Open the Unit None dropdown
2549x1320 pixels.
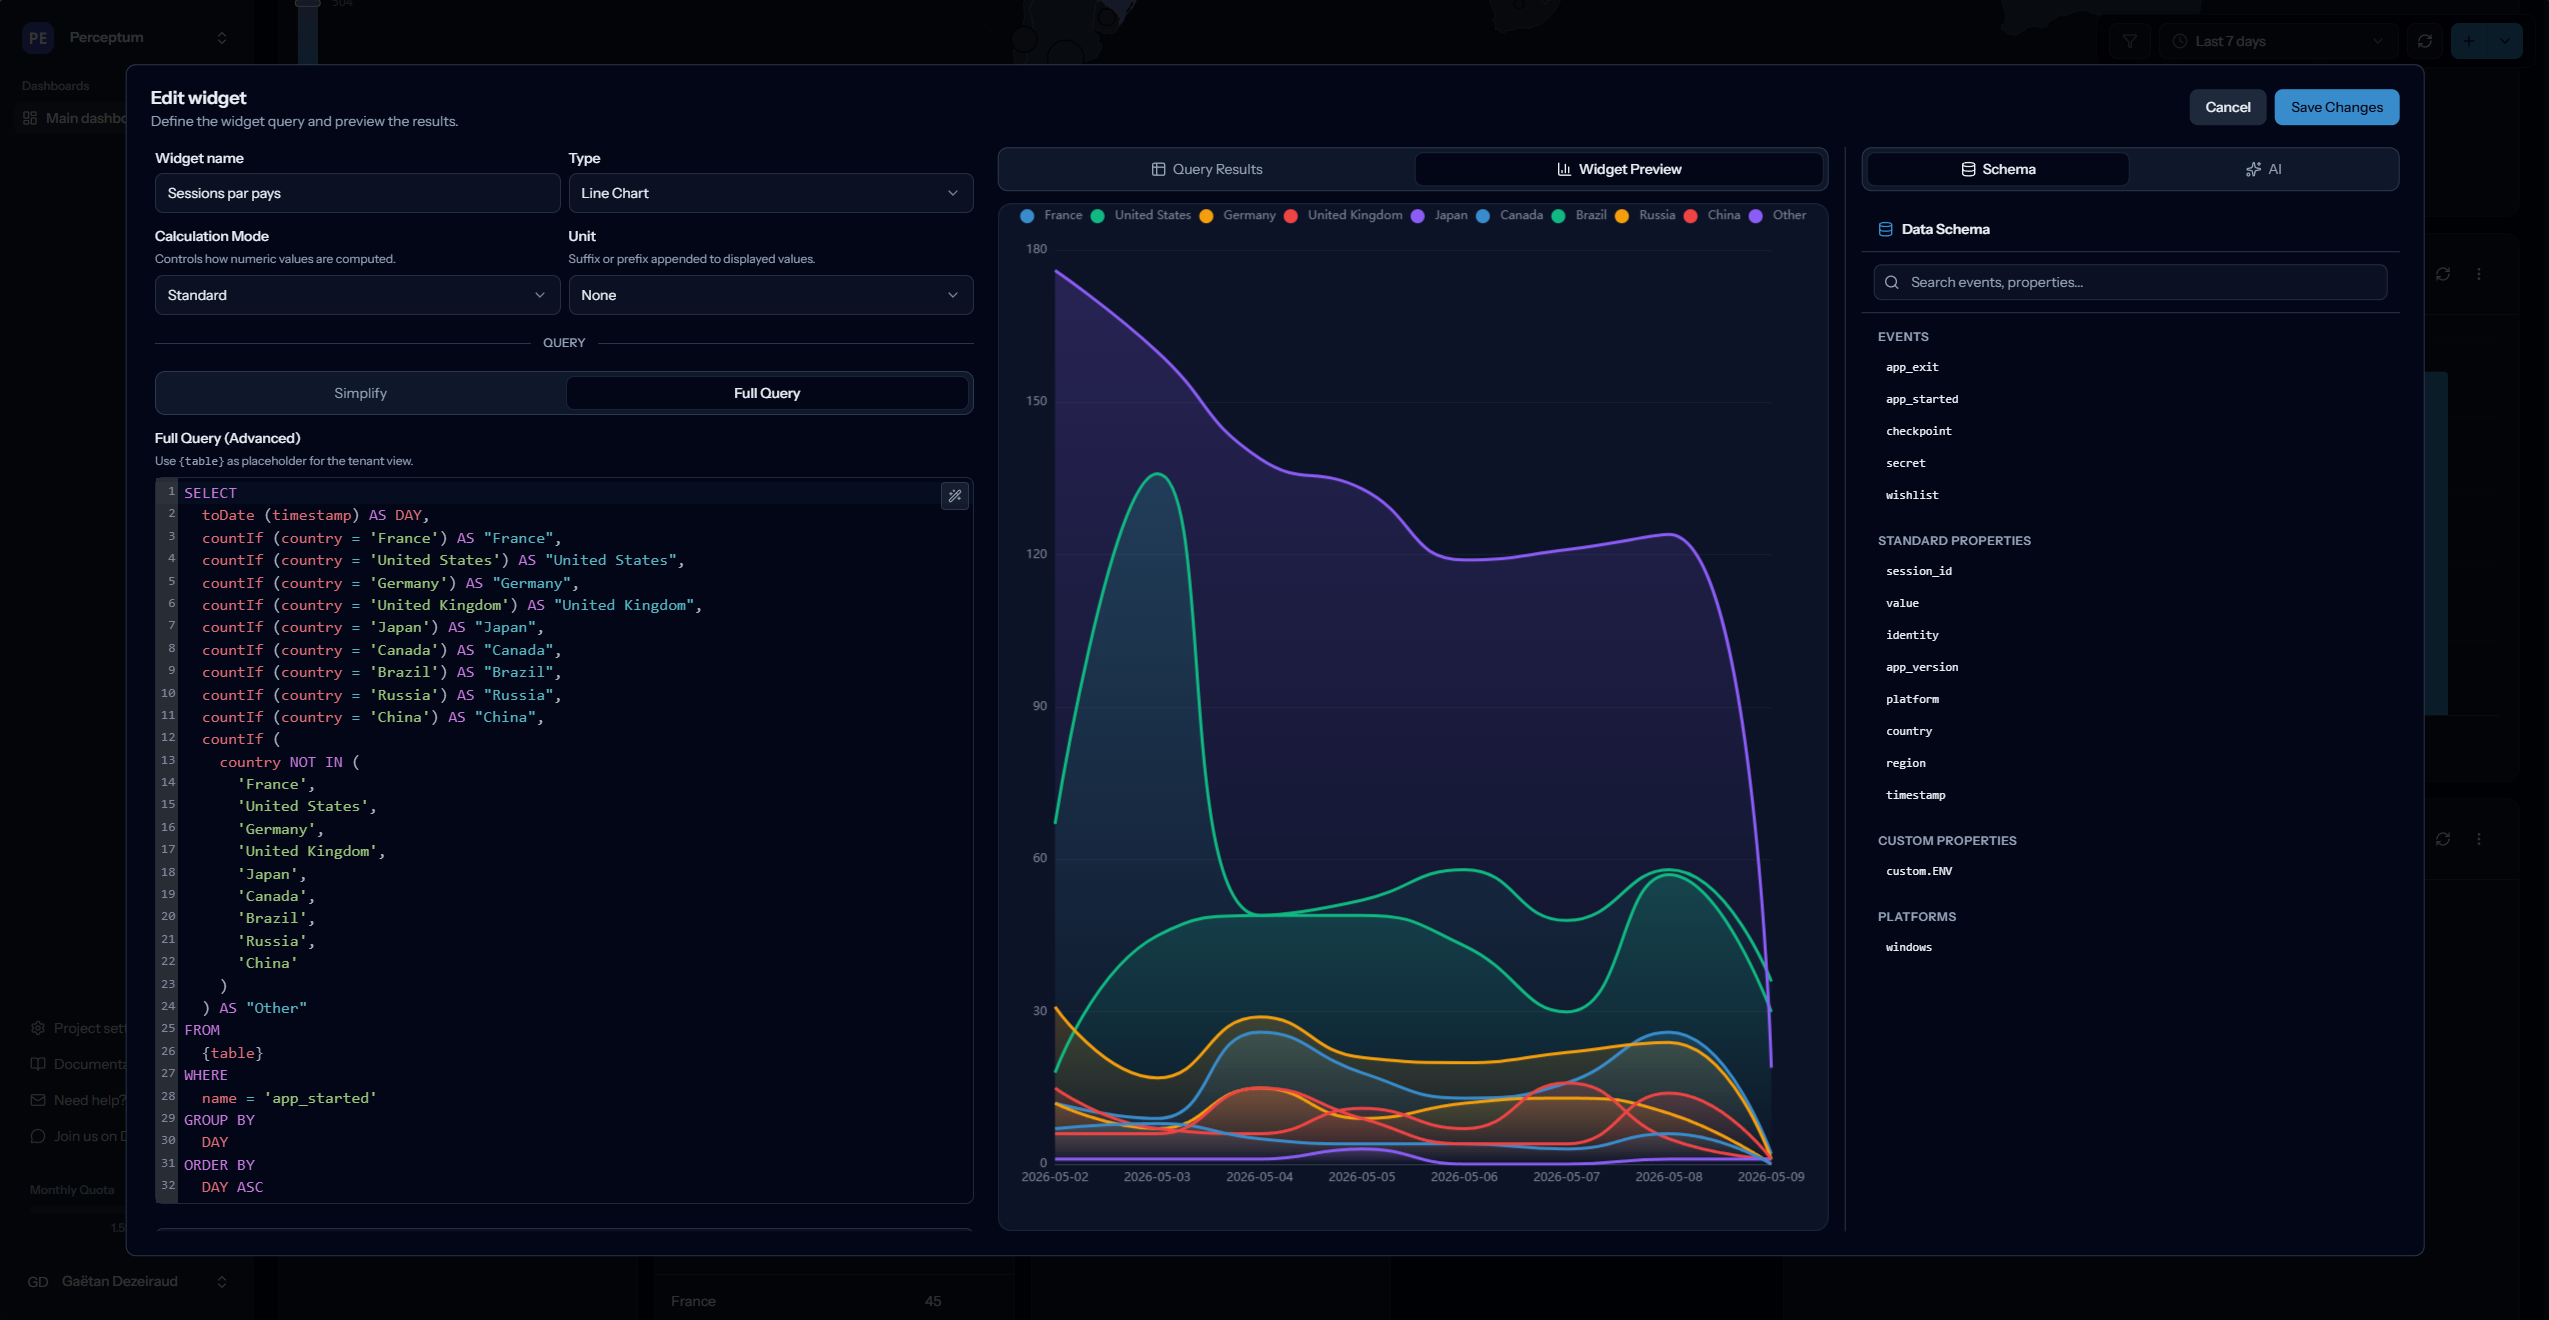point(770,295)
